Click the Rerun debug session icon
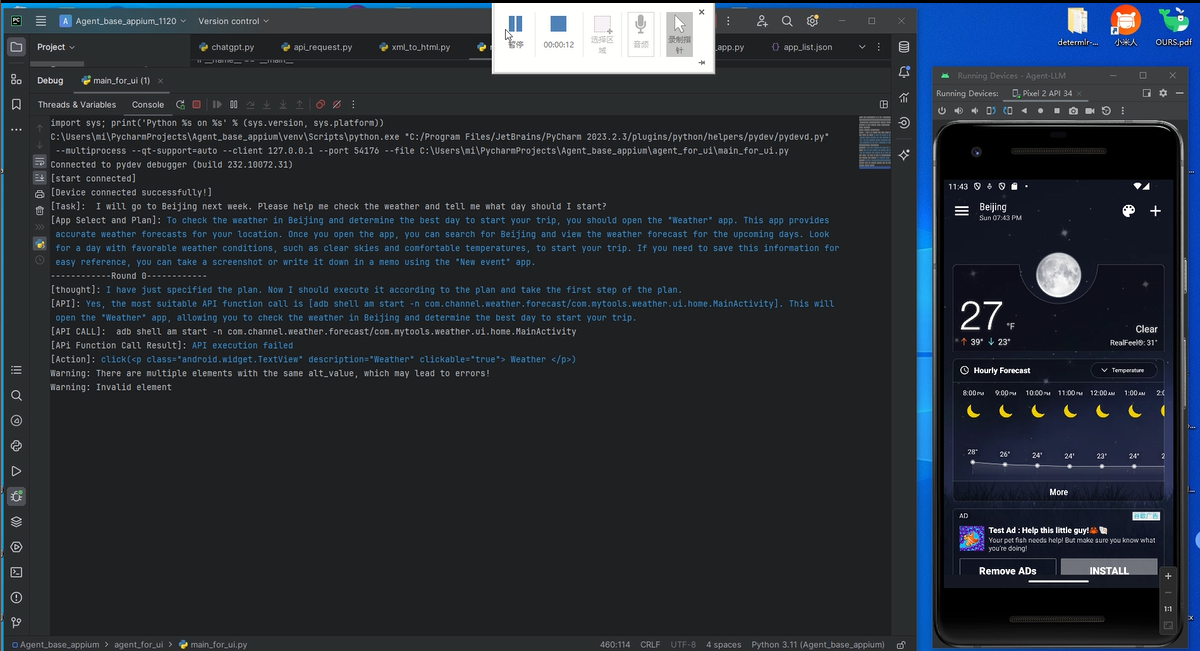 180,104
